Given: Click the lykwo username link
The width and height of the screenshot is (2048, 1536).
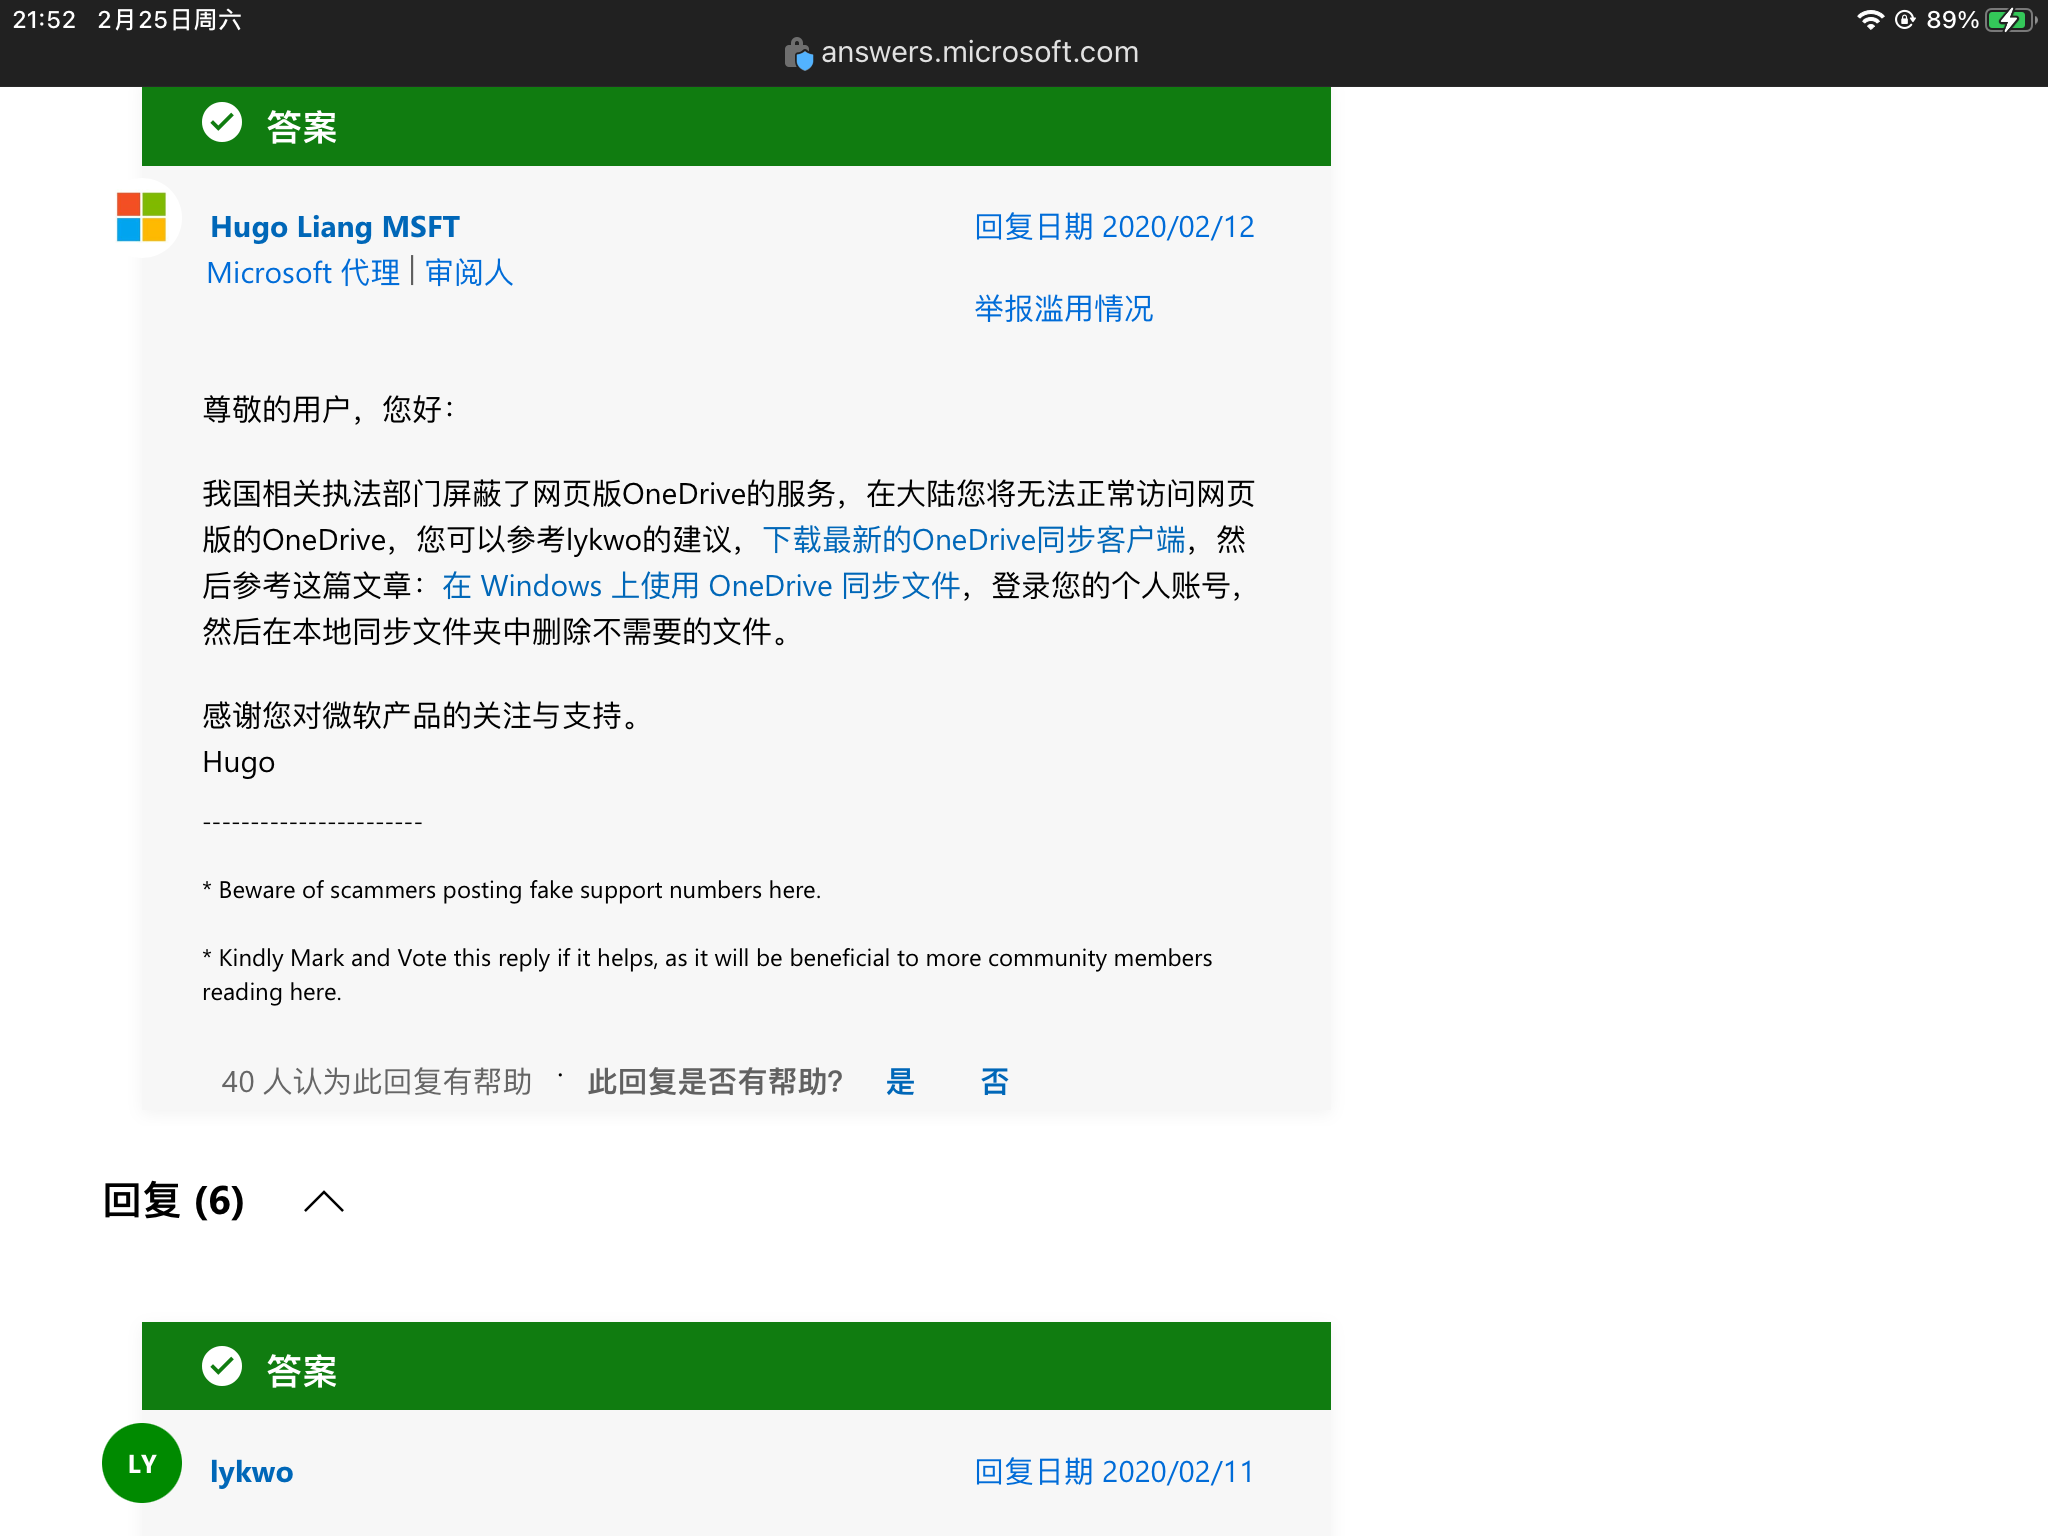Looking at the screenshot, I should [x=251, y=1471].
